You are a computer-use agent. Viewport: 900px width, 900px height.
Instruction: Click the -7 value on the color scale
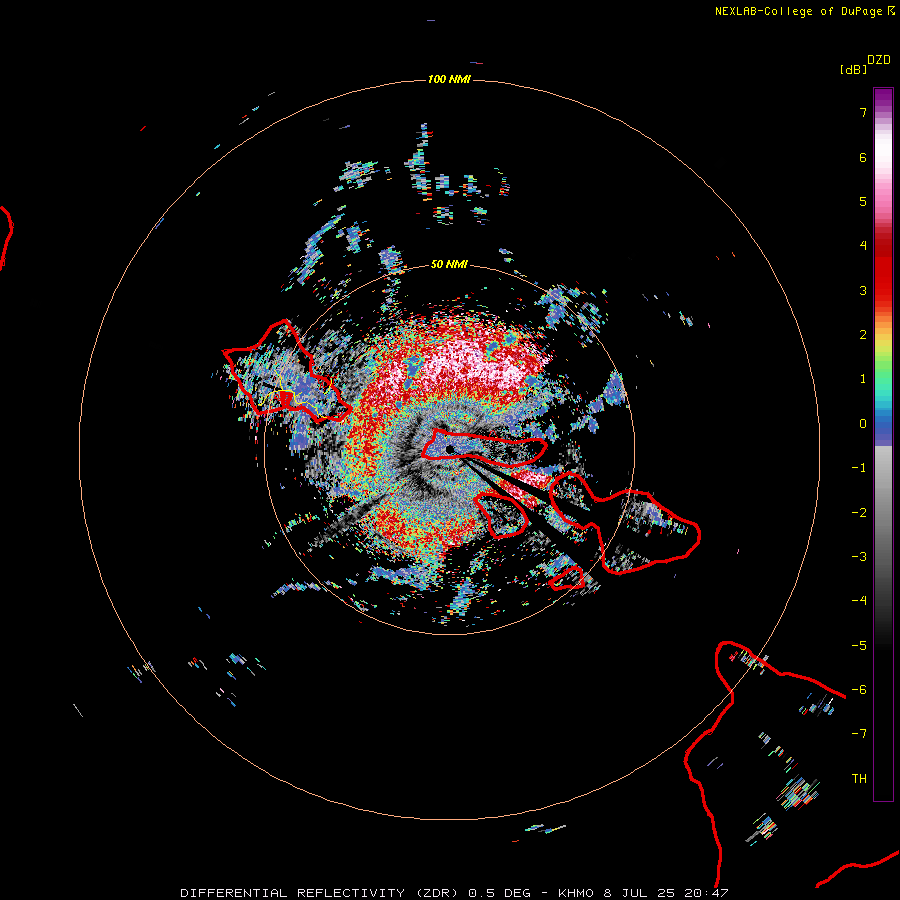[859, 734]
